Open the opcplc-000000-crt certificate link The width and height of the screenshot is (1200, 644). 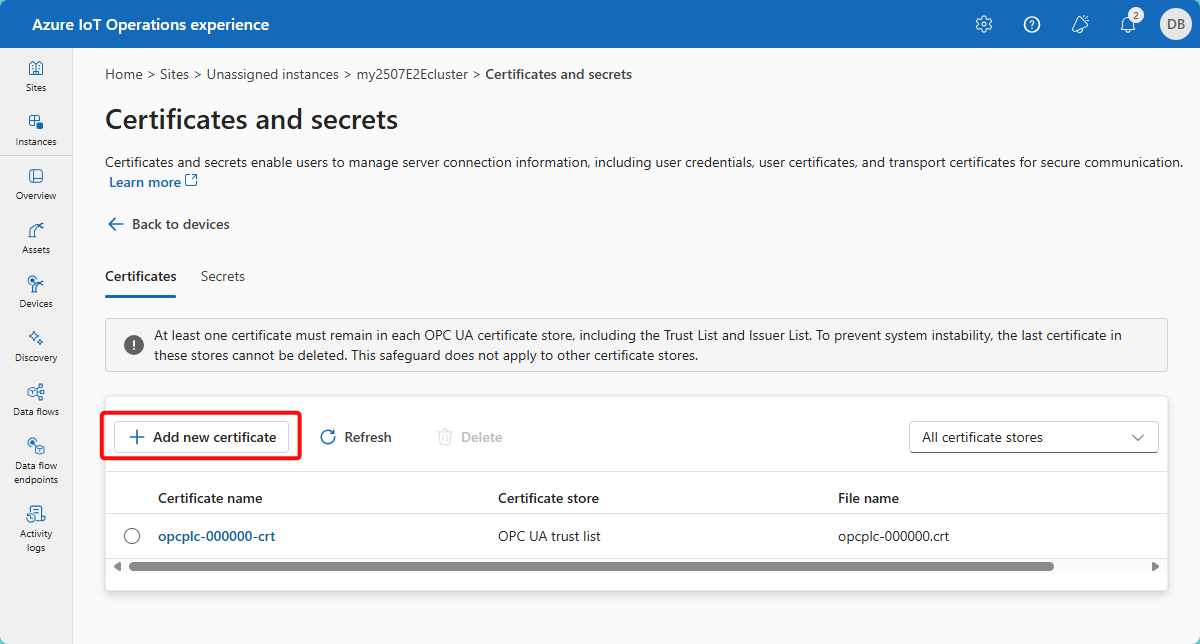point(216,536)
